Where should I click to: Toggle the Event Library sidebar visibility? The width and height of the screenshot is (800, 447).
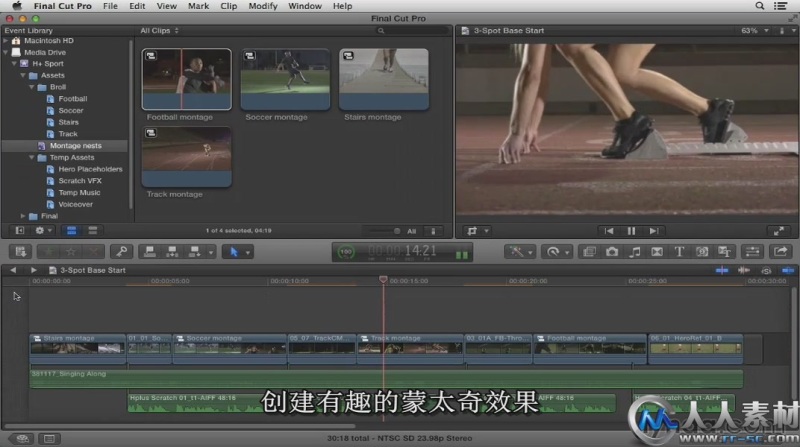[19, 230]
